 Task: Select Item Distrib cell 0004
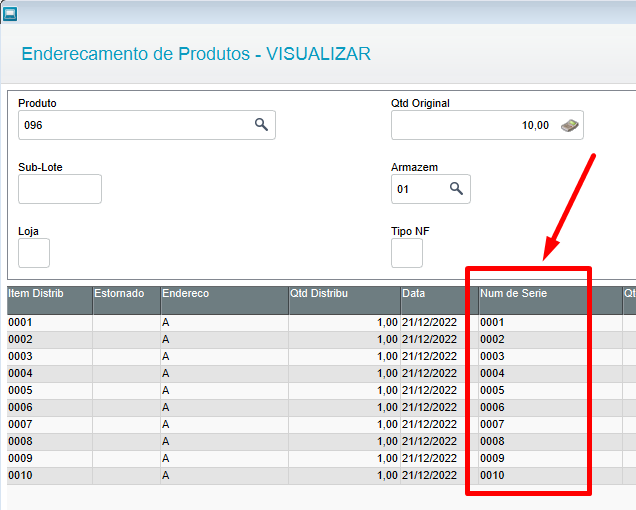coord(50,374)
